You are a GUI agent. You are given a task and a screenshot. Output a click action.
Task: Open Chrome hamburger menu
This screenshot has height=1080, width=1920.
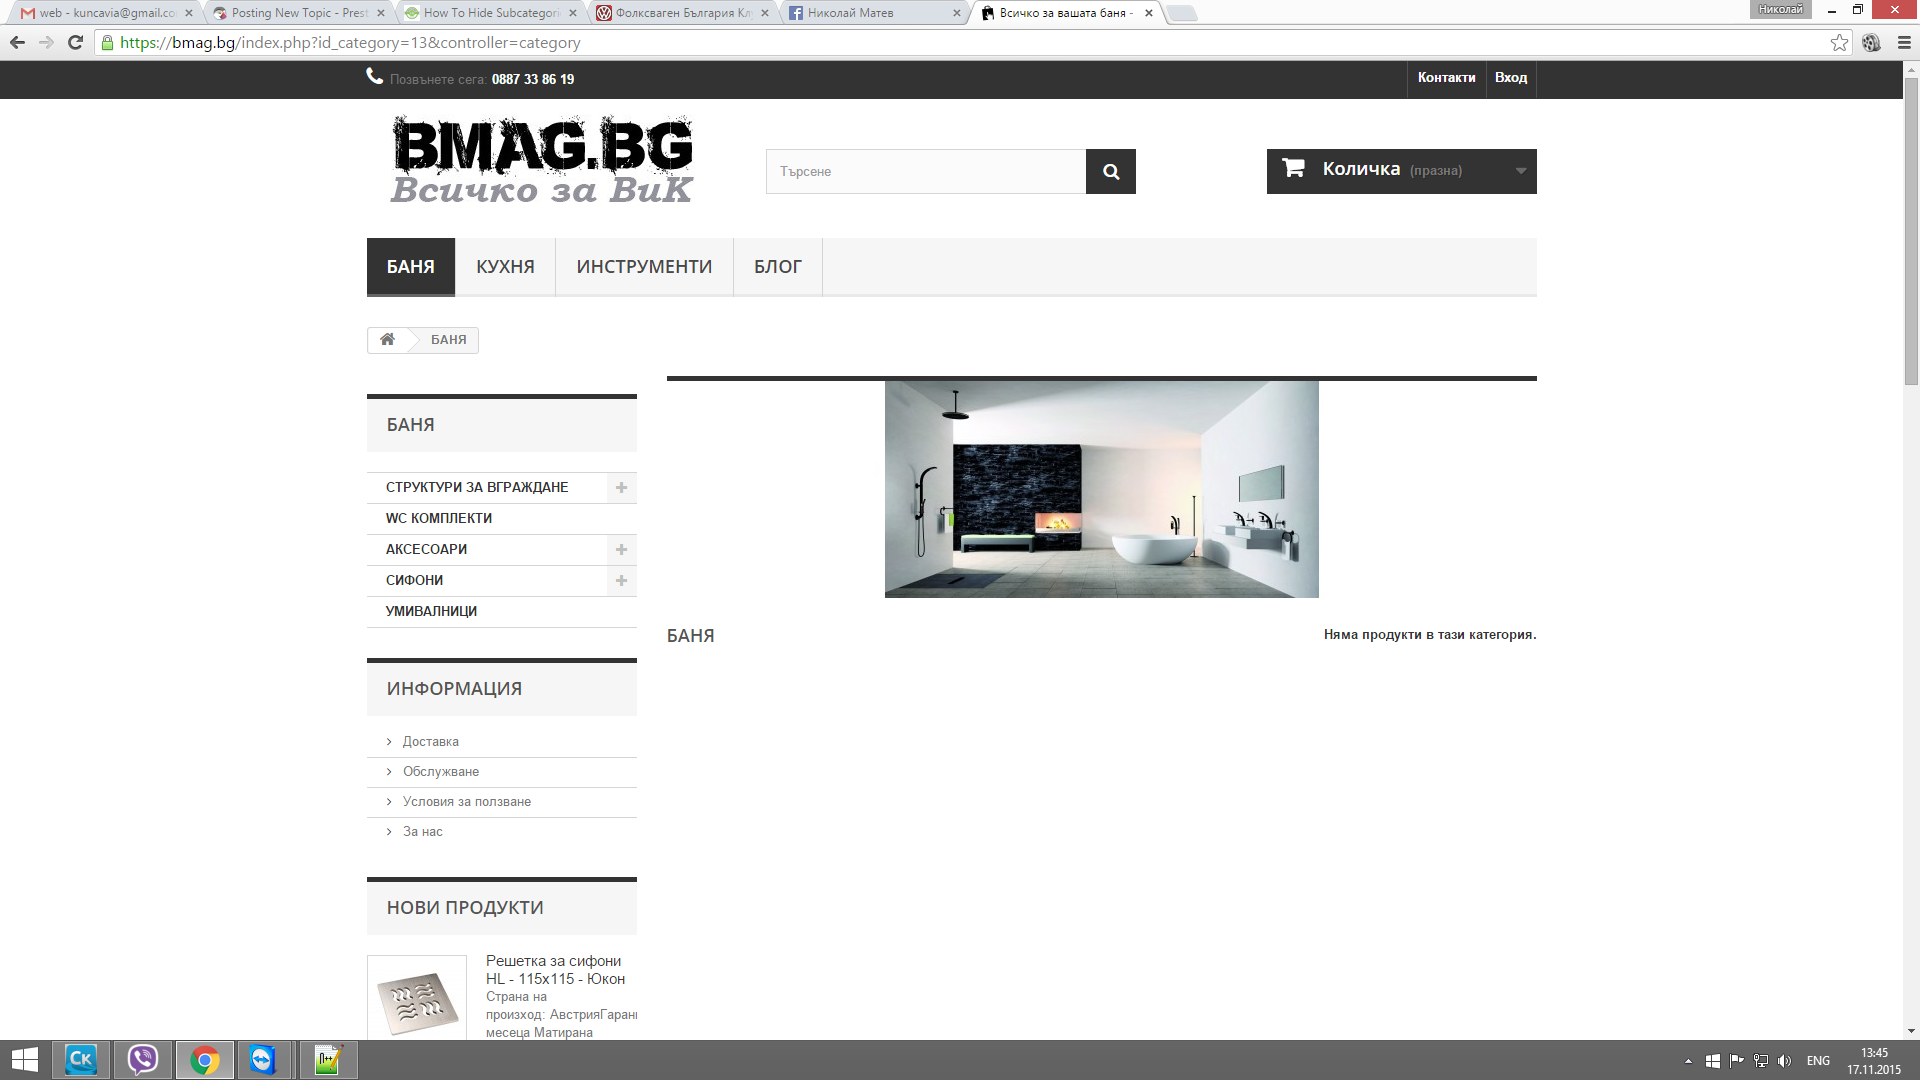point(1904,42)
